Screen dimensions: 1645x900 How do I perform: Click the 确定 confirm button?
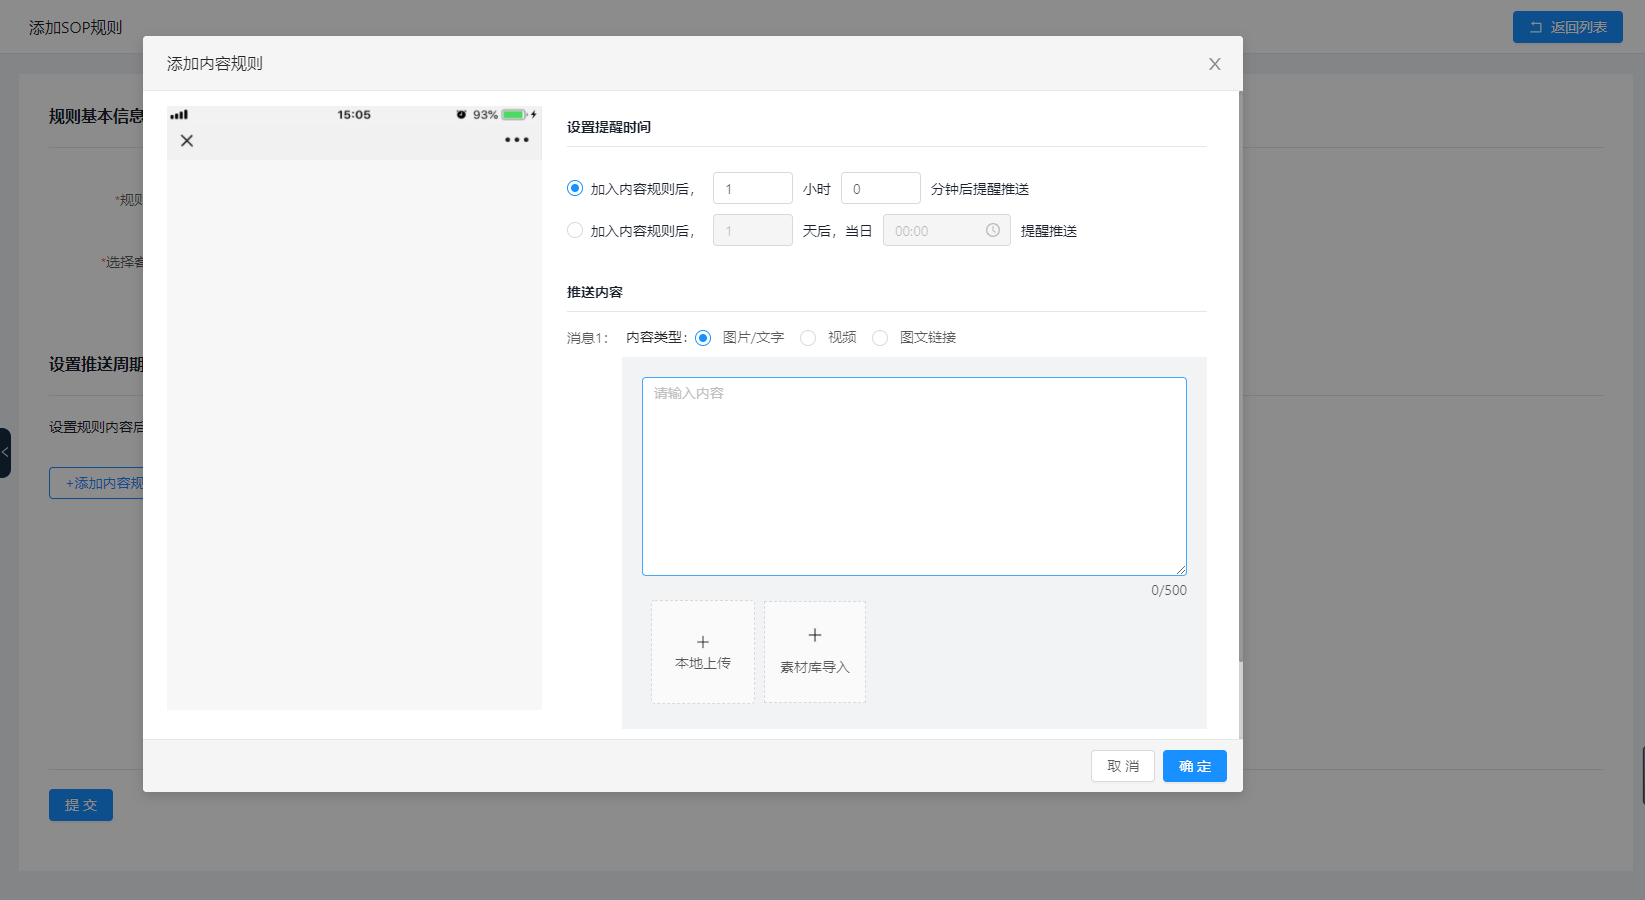pyautogui.click(x=1195, y=766)
